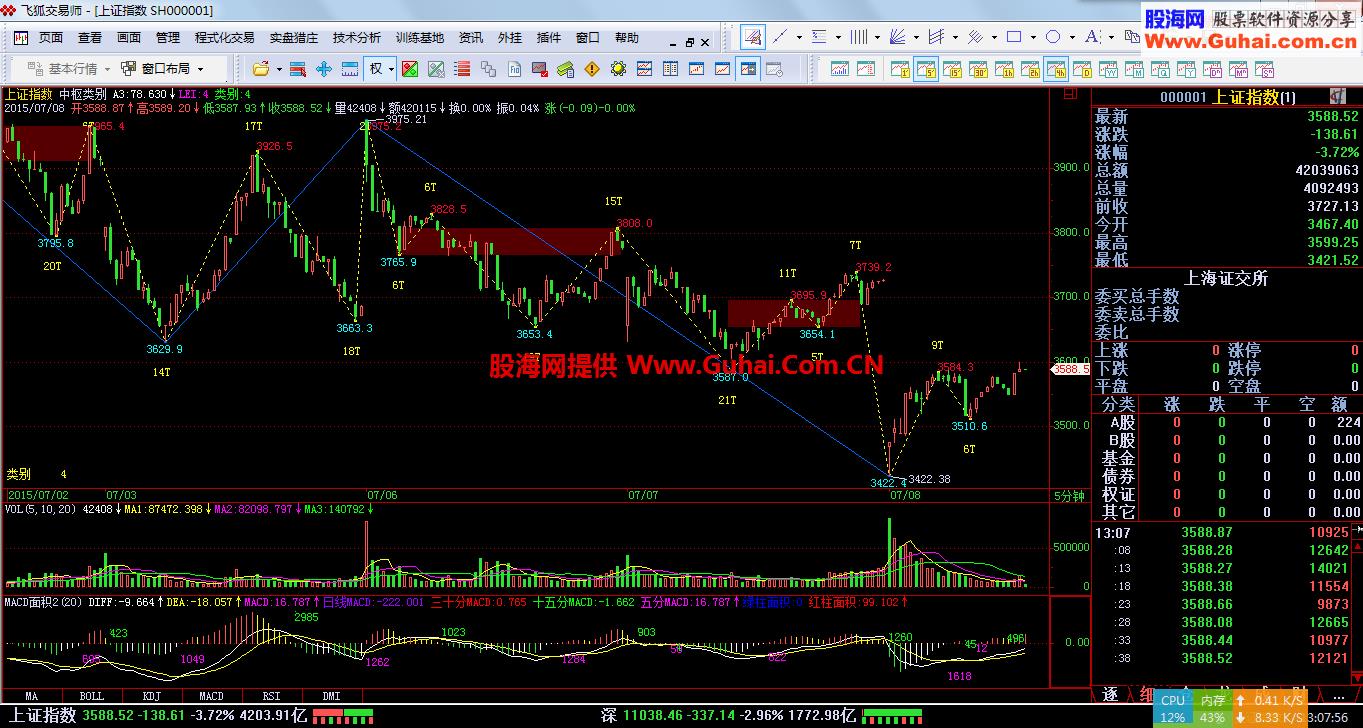Click the yellow diamond warning icon
Viewport: 1363px width, 728px height.
point(592,69)
